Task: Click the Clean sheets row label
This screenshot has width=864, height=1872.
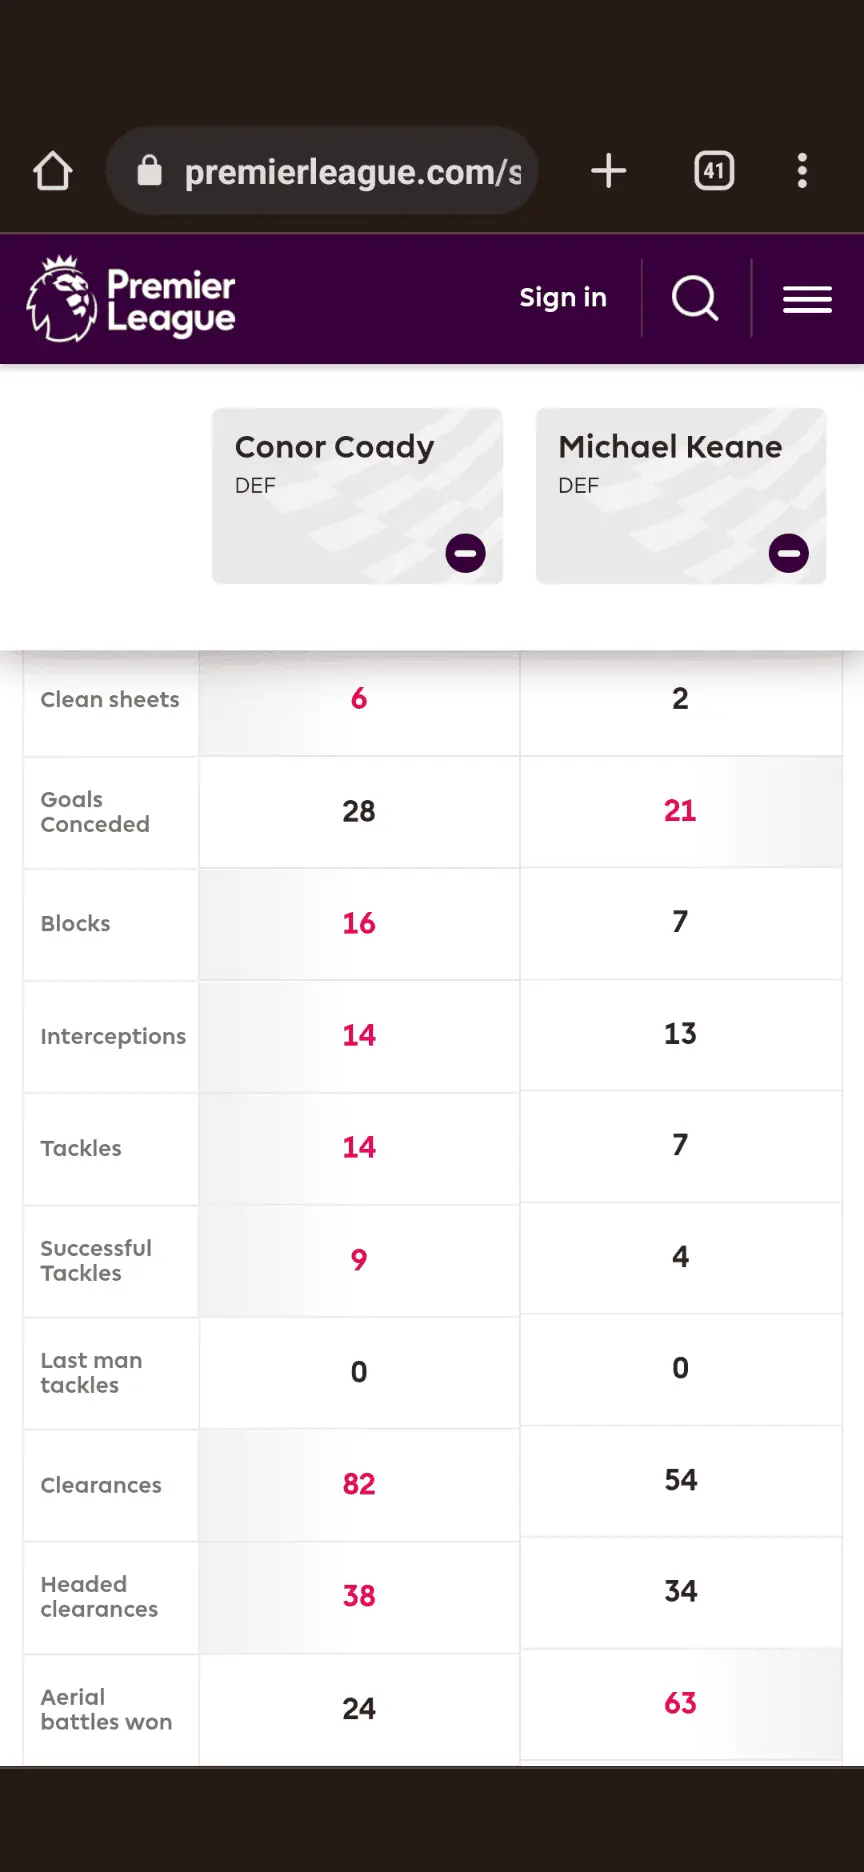Action: click(110, 700)
